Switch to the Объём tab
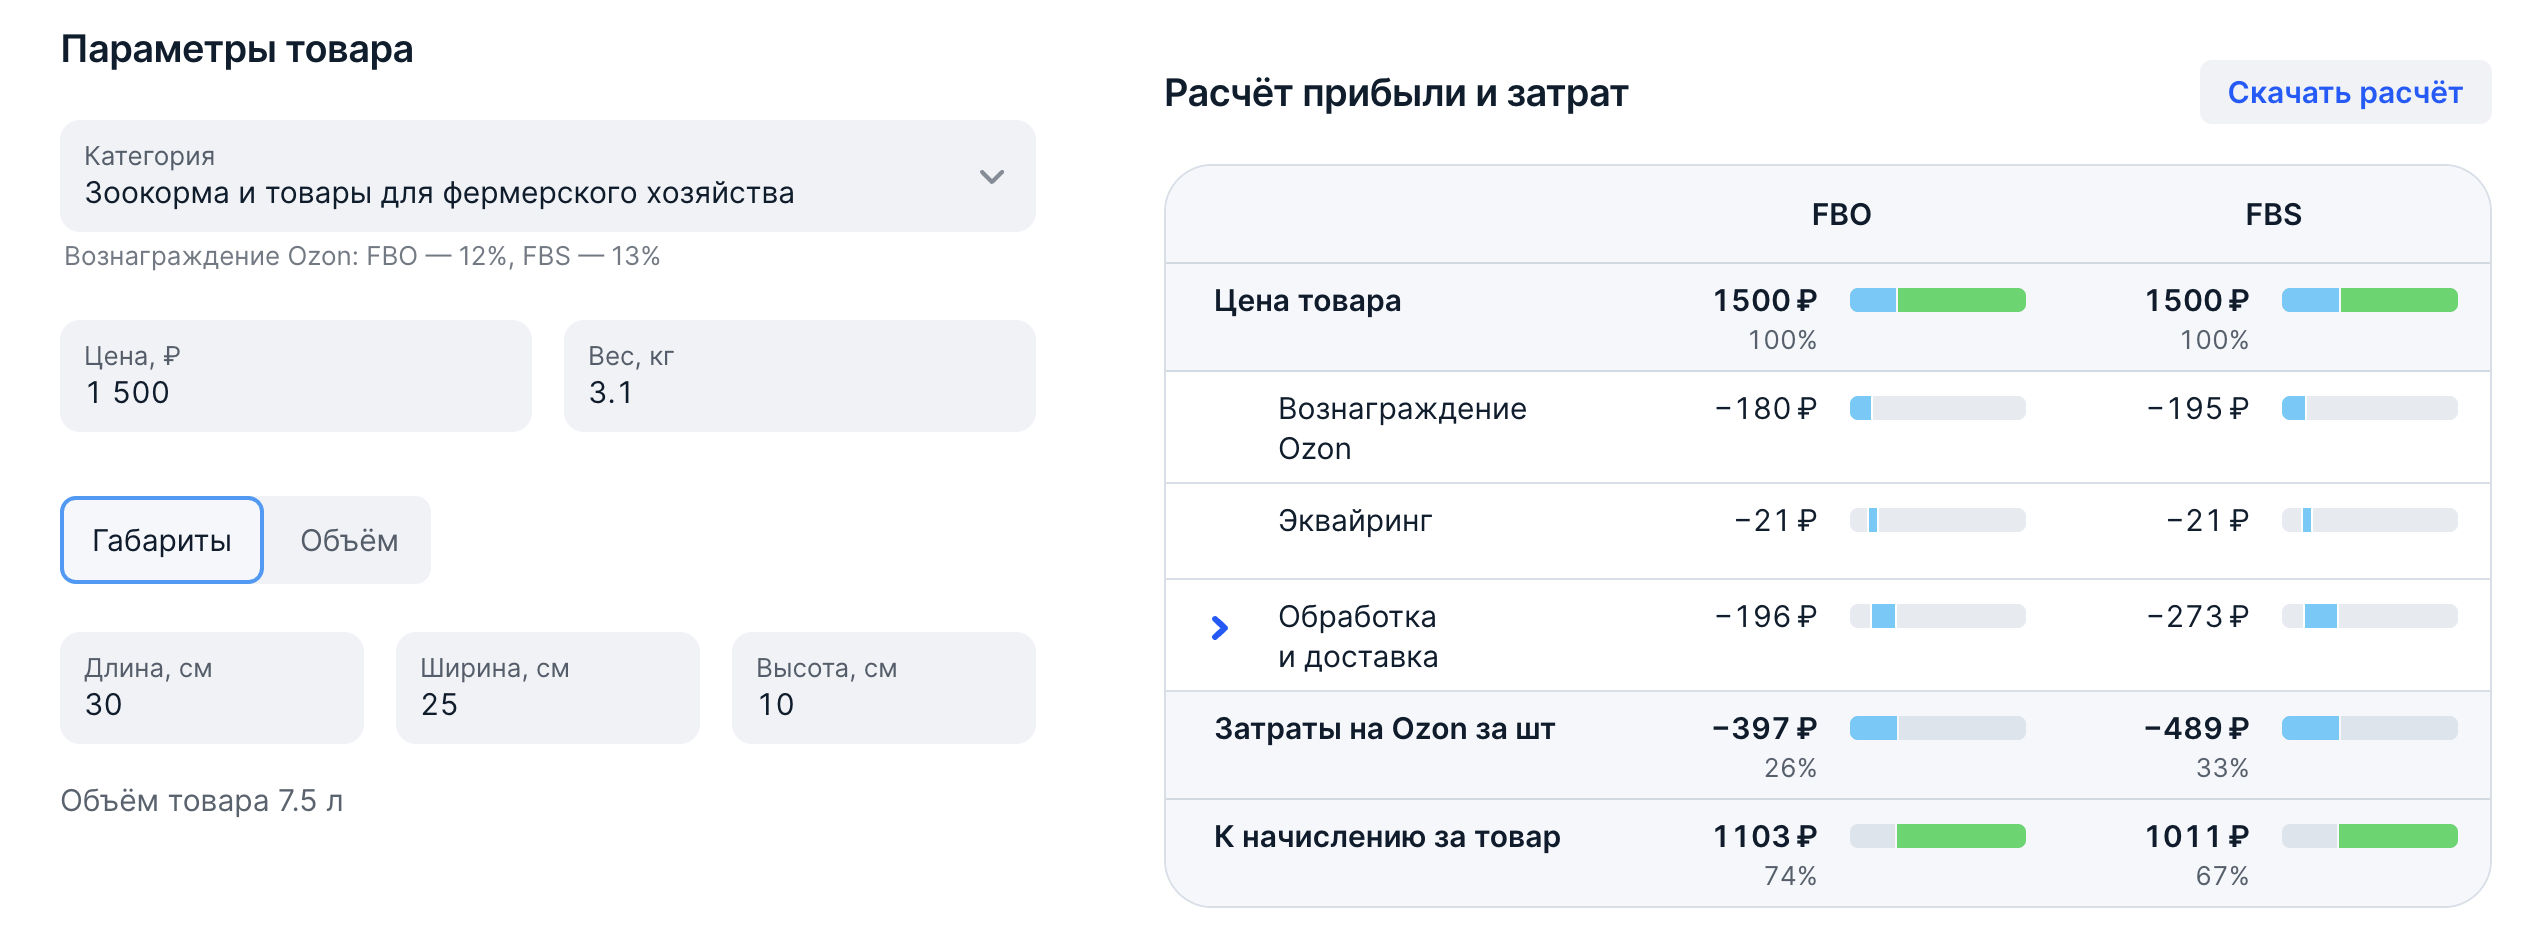The width and height of the screenshot is (2528, 928). pos(349,540)
